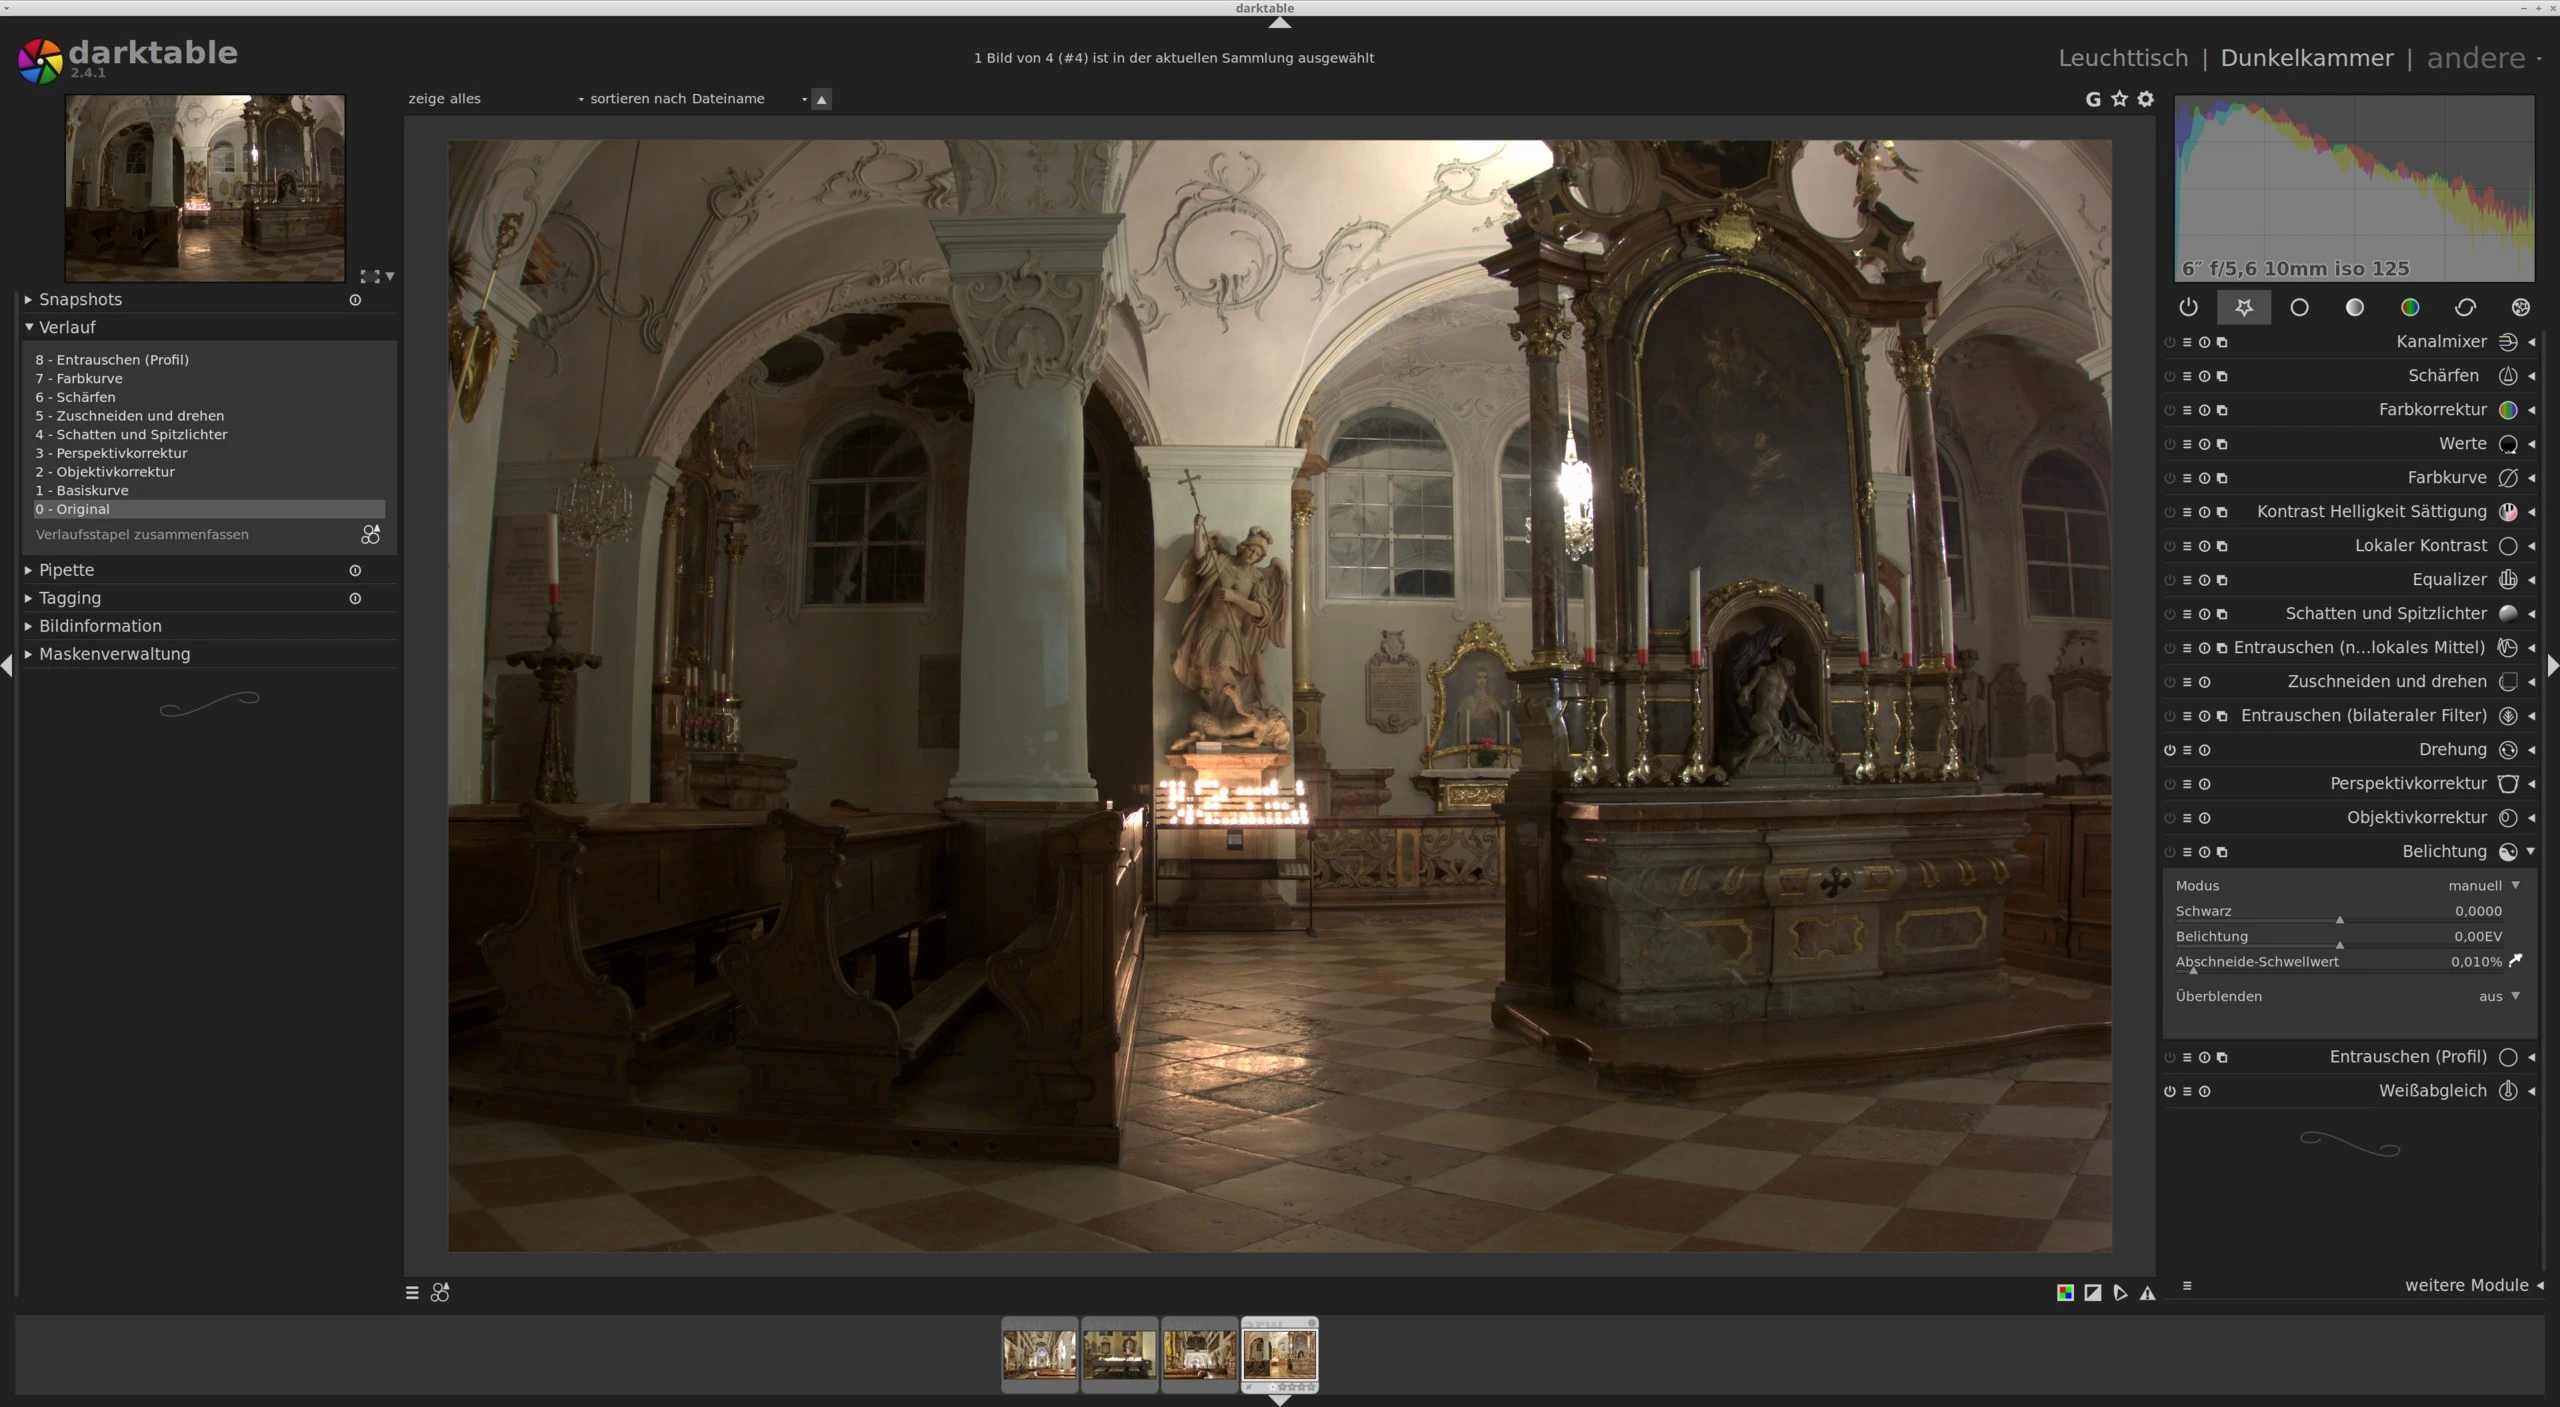This screenshot has height=1407, width=2560.
Task: Click Verlaufsstapel zusammenfassen button
Action: [142, 535]
